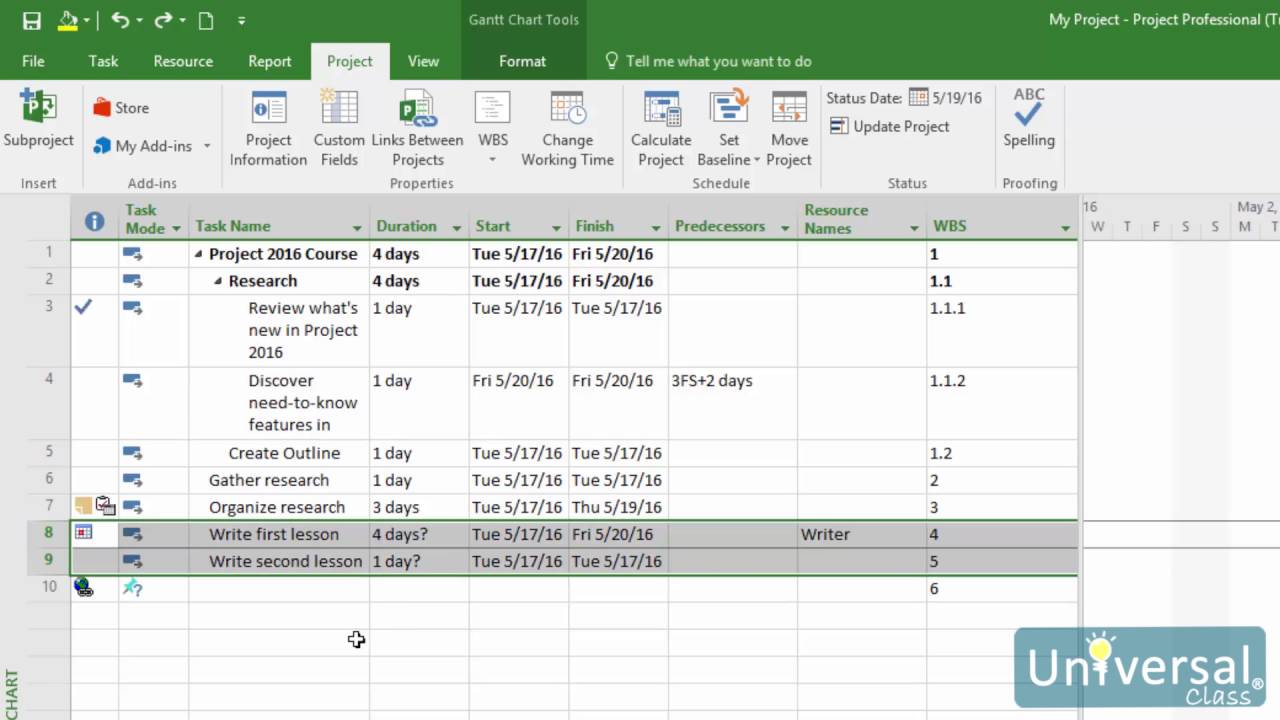
Task: Open the Resource Names column filter arrow
Action: 914,228
